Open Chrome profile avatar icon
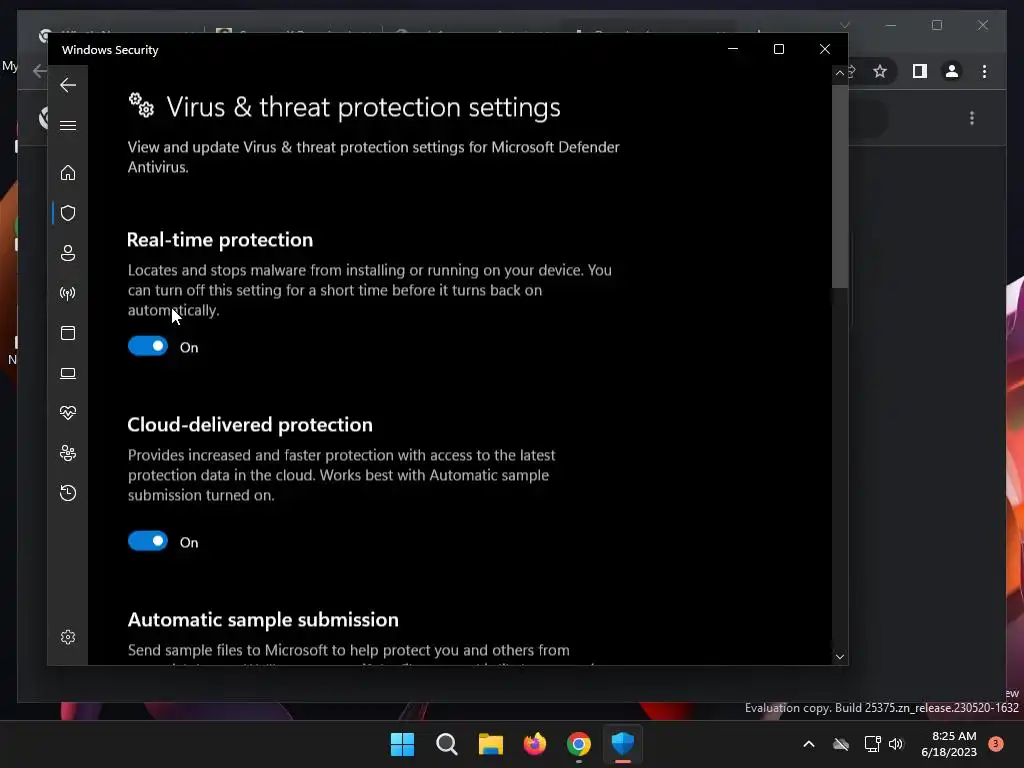 [x=952, y=71]
